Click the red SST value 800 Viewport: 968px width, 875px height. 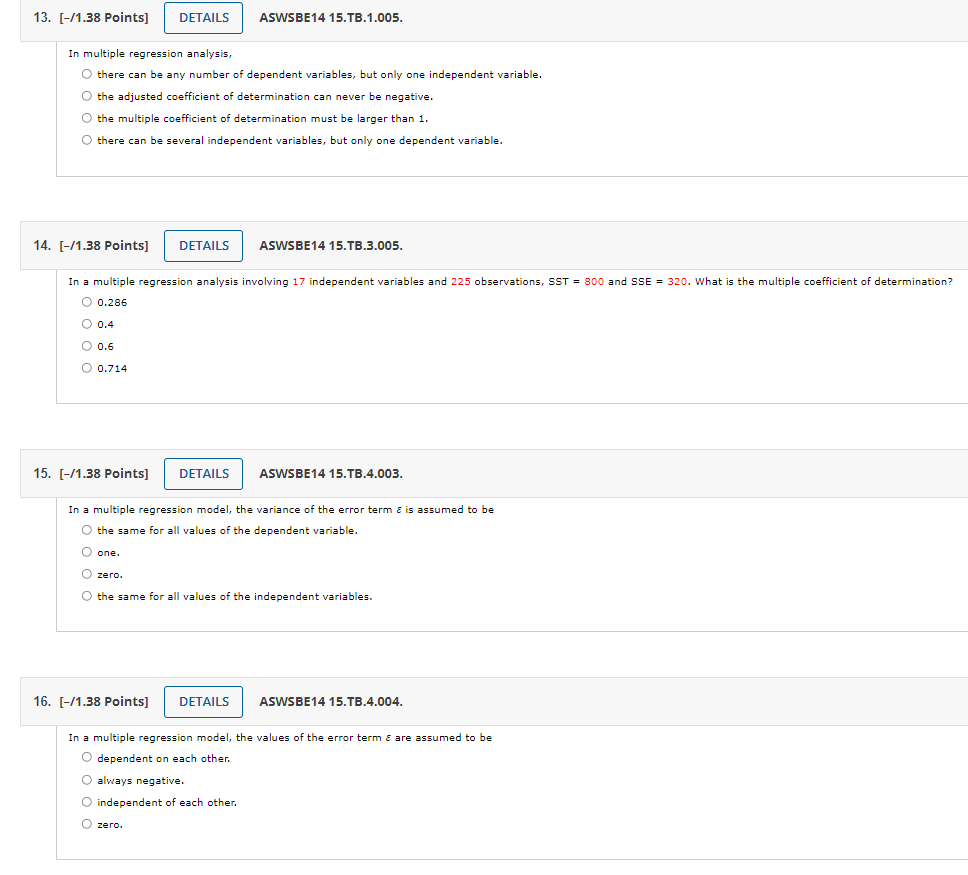[594, 282]
